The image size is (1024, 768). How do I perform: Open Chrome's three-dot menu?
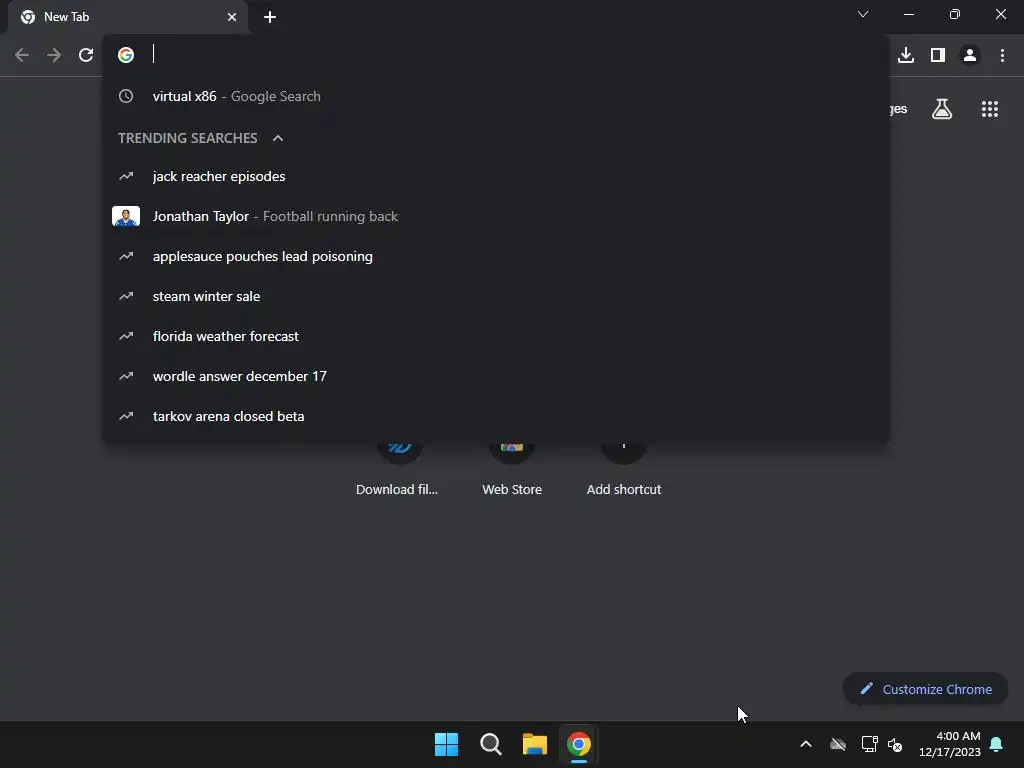click(1002, 56)
